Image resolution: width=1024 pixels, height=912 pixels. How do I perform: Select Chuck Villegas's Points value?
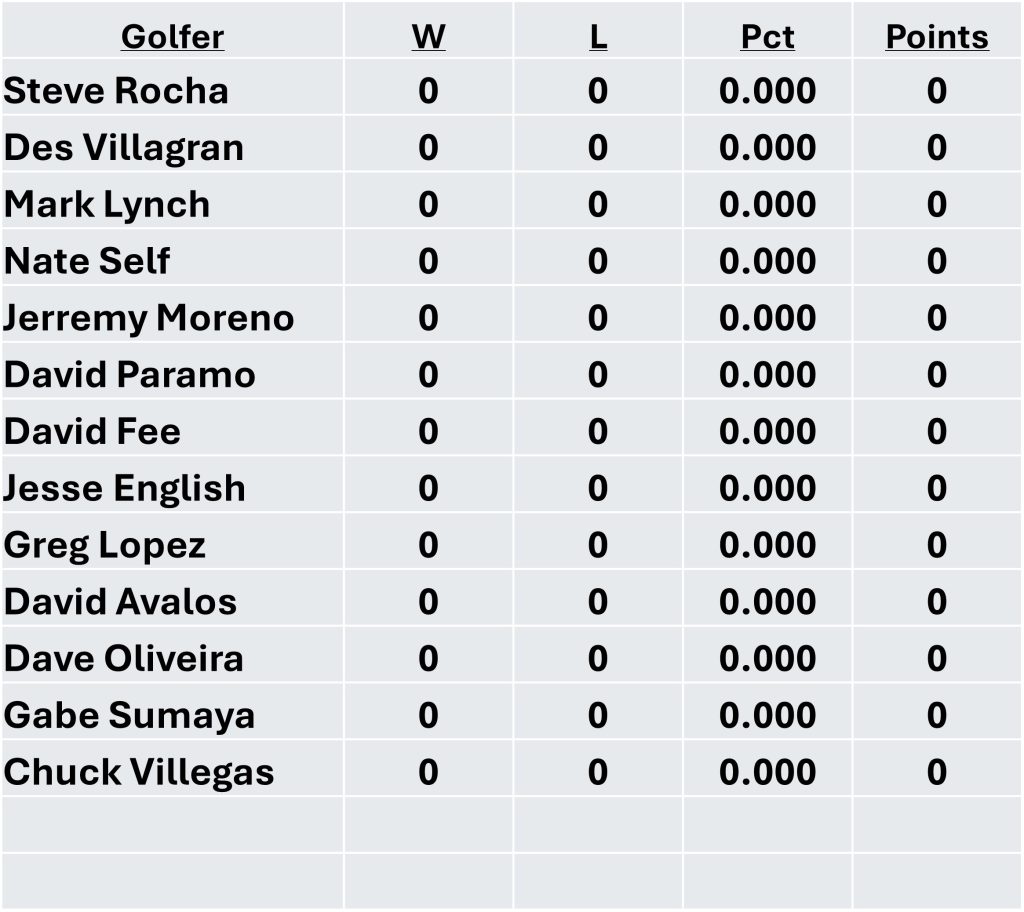937,773
